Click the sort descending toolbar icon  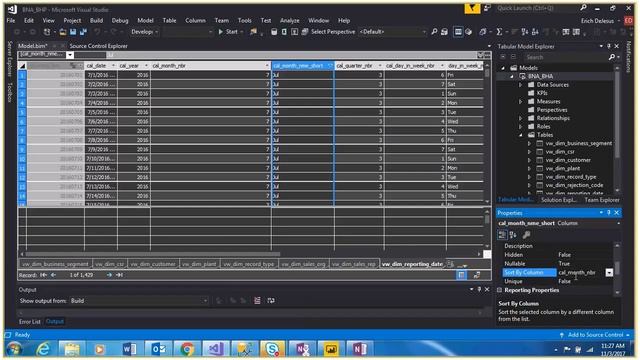pos(535,32)
